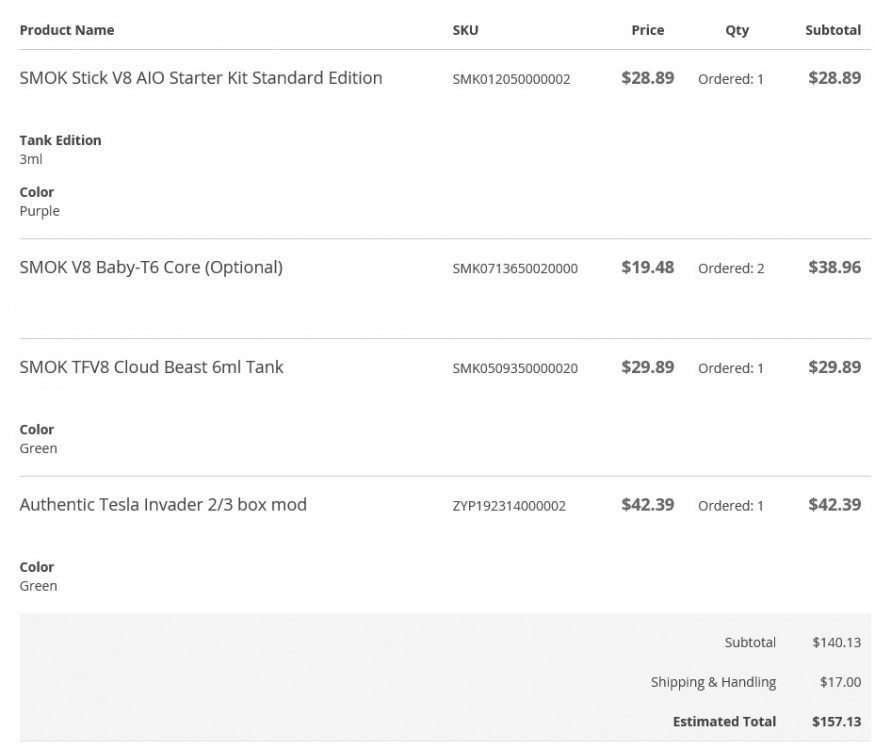The width and height of the screenshot is (875, 748).
Task: Click "Green" under Authentic Tesla Invader
Action: point(39,586)
